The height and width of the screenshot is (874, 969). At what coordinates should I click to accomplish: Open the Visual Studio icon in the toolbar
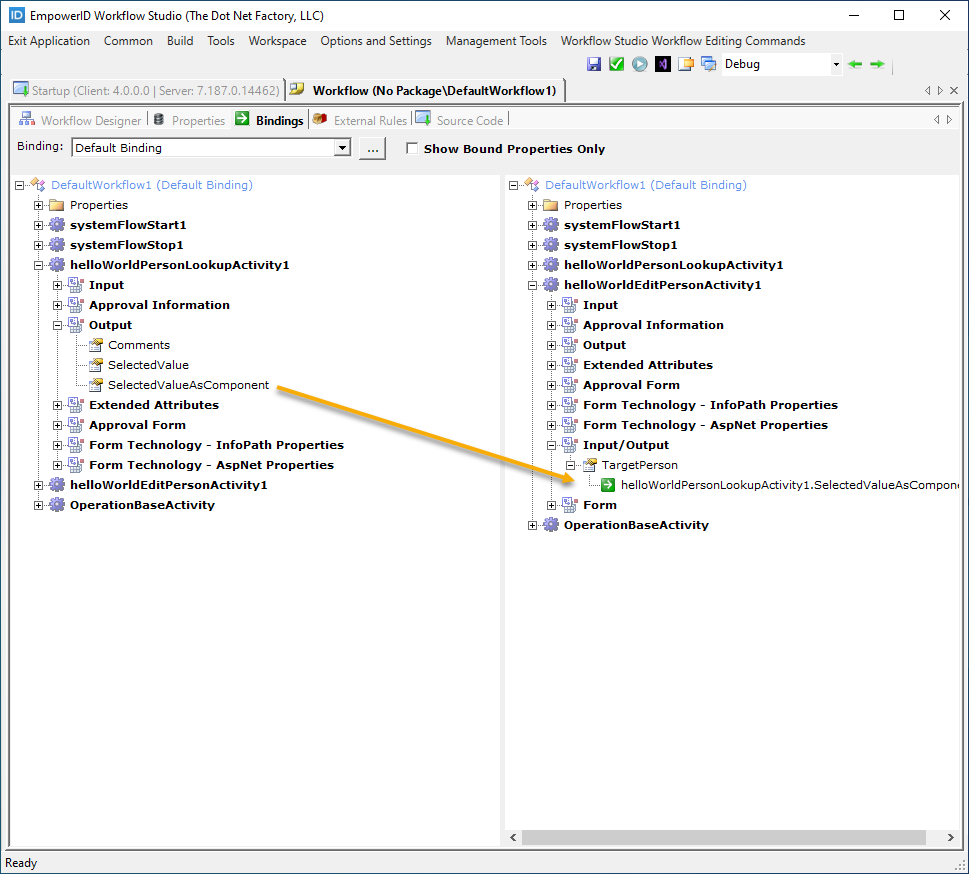[663, 63]
